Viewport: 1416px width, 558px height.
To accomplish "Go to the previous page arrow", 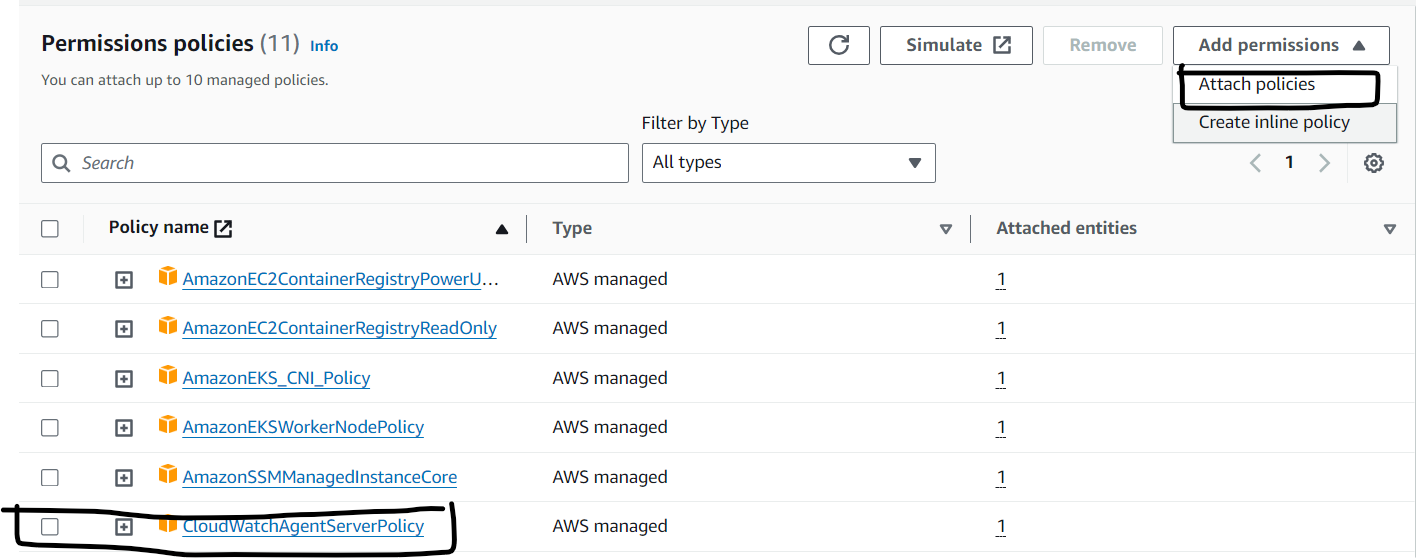I will pos(1256,163).
